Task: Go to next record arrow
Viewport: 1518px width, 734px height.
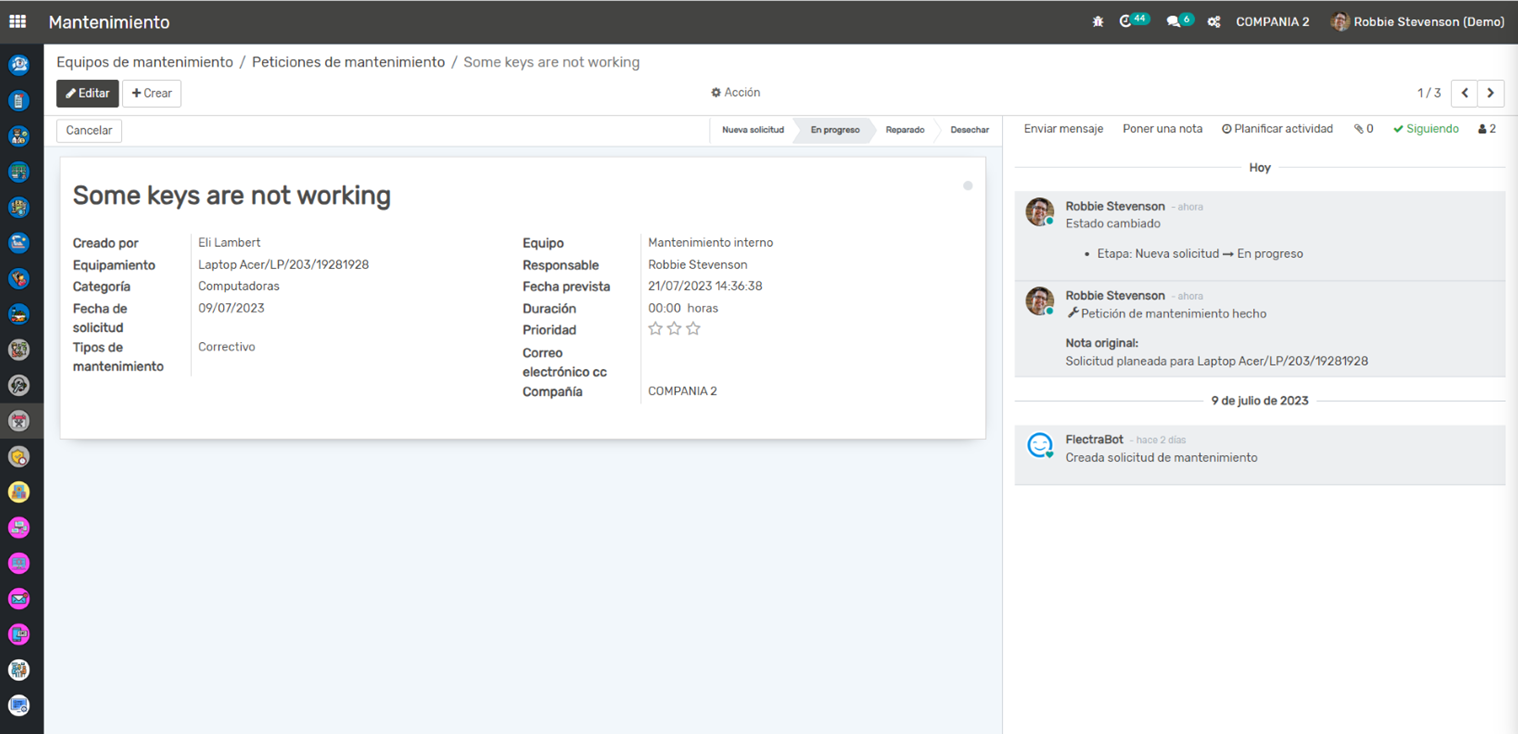Action: pyautogui.click(x=1490, y=93)
